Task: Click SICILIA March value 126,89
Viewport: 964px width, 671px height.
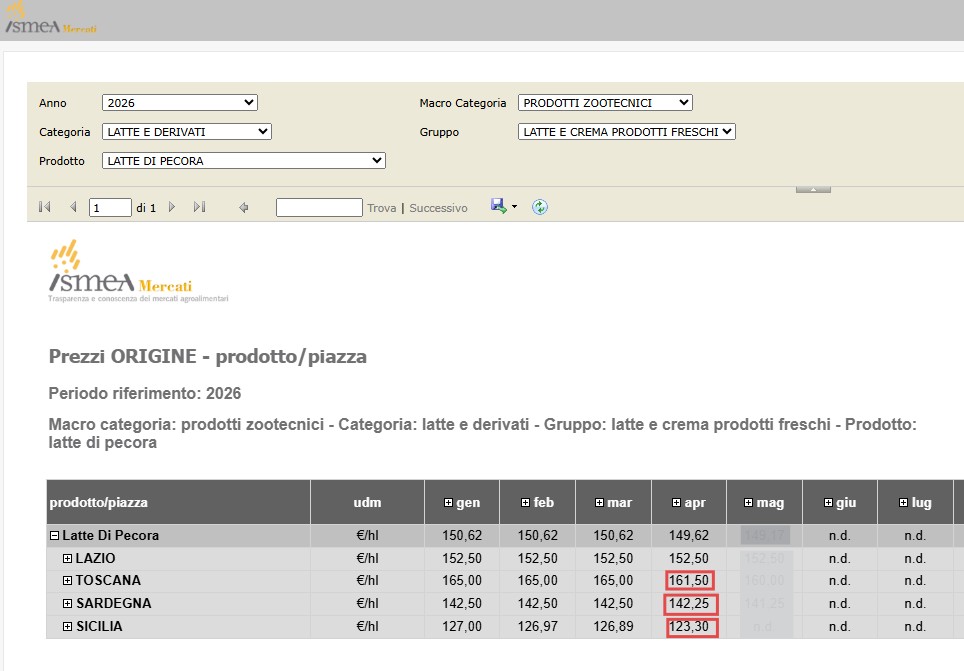Action: point(613,627)
